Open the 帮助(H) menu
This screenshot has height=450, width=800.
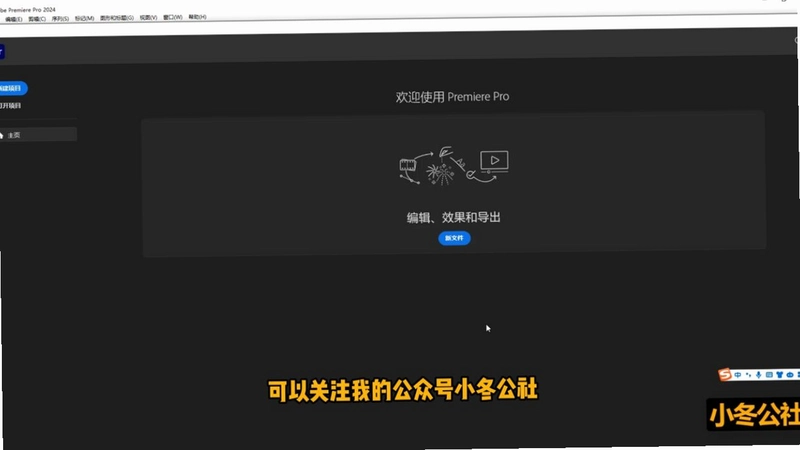point(197,17)
